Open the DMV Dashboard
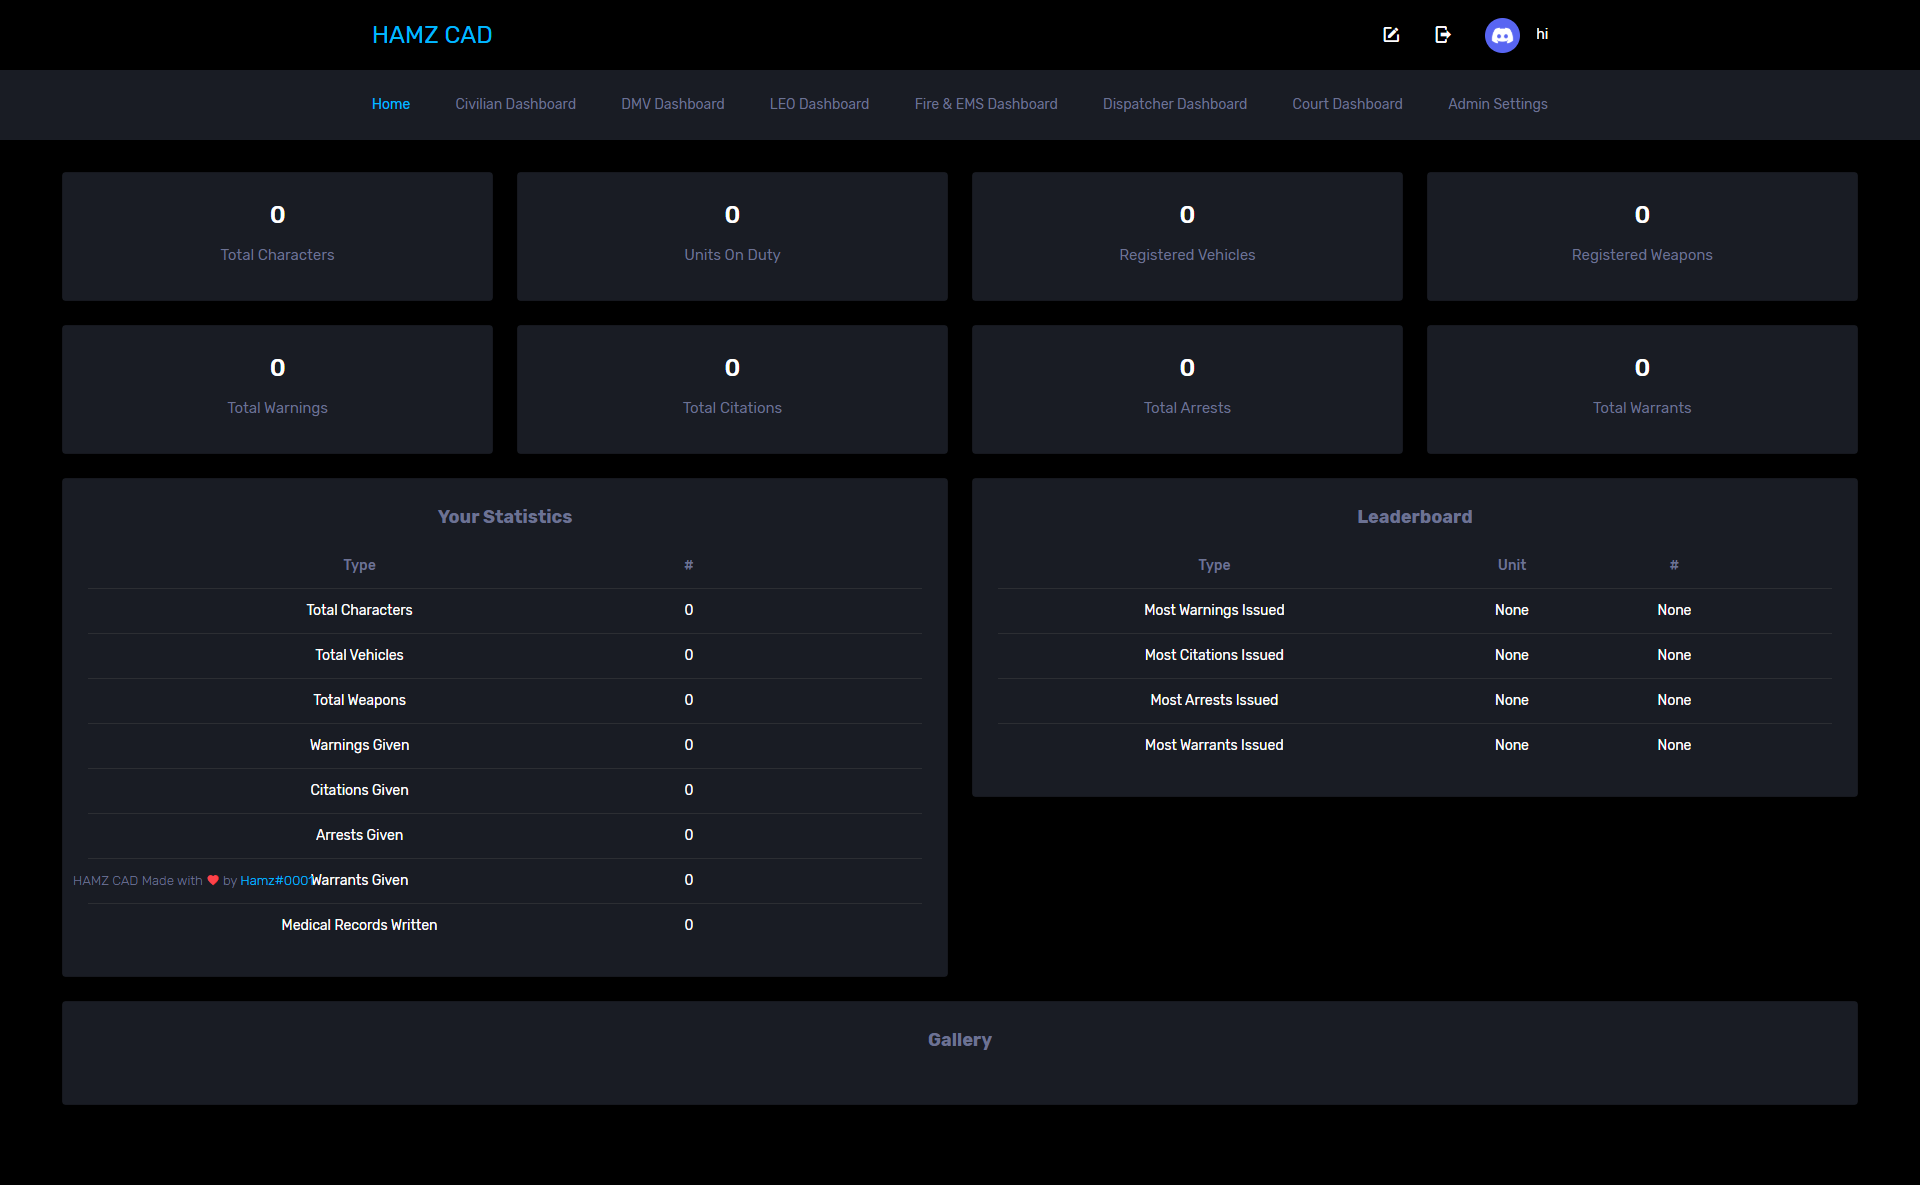Screen dimensions: 1920x1185 click(x=673, y=104)
